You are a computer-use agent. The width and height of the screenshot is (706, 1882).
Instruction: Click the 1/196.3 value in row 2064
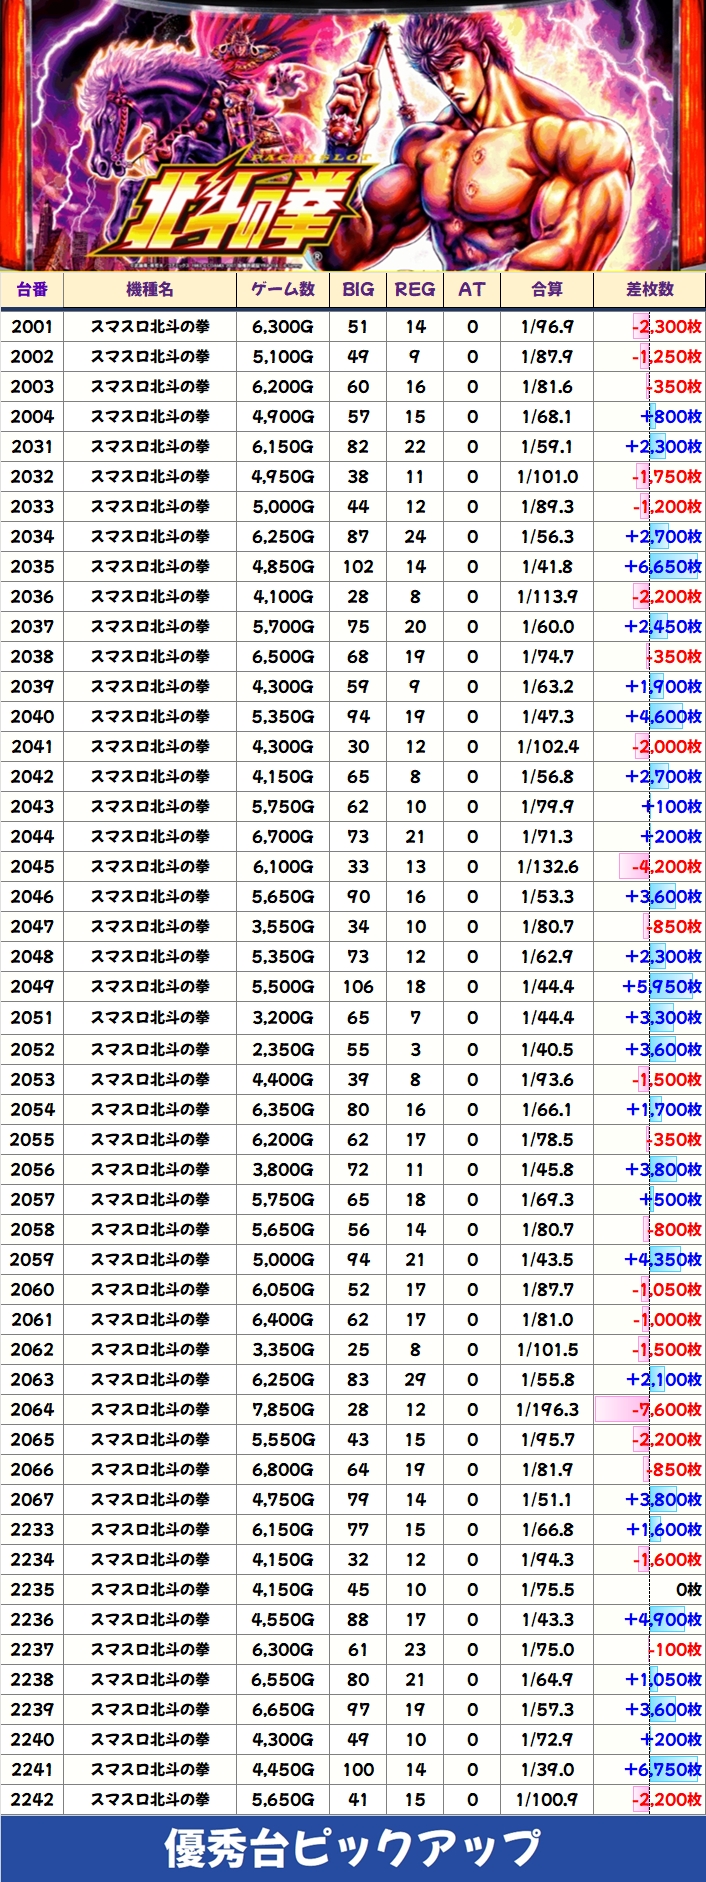point(547,1409)
